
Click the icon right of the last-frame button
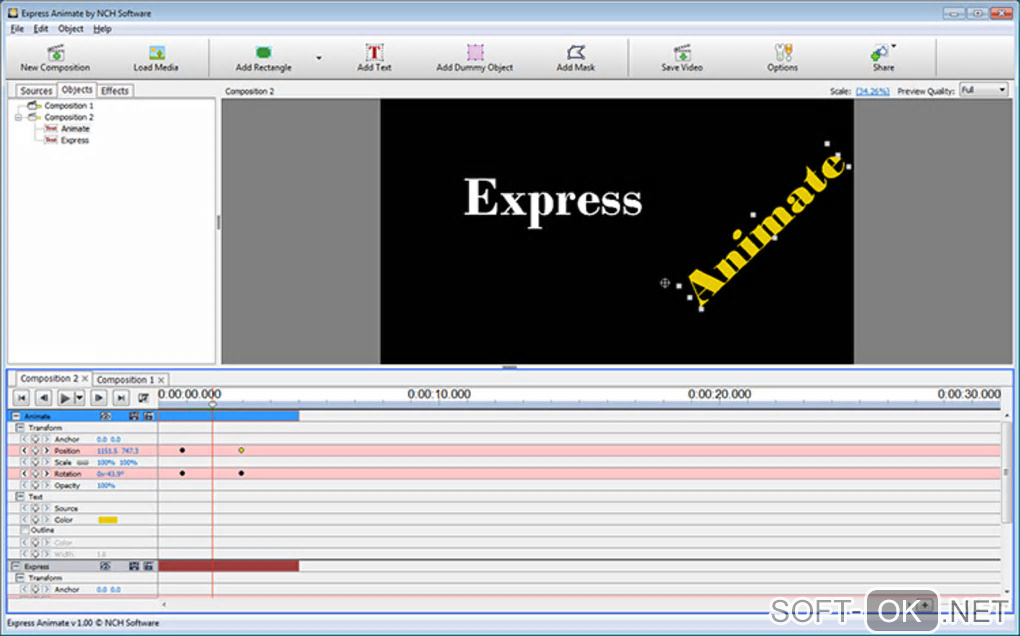(x=143, y=397)
